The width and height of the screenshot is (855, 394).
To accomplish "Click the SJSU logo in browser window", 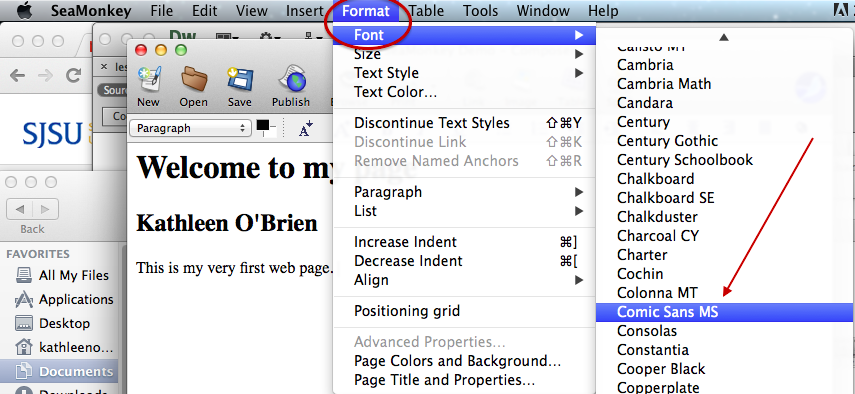I will (x=52, y=135).
